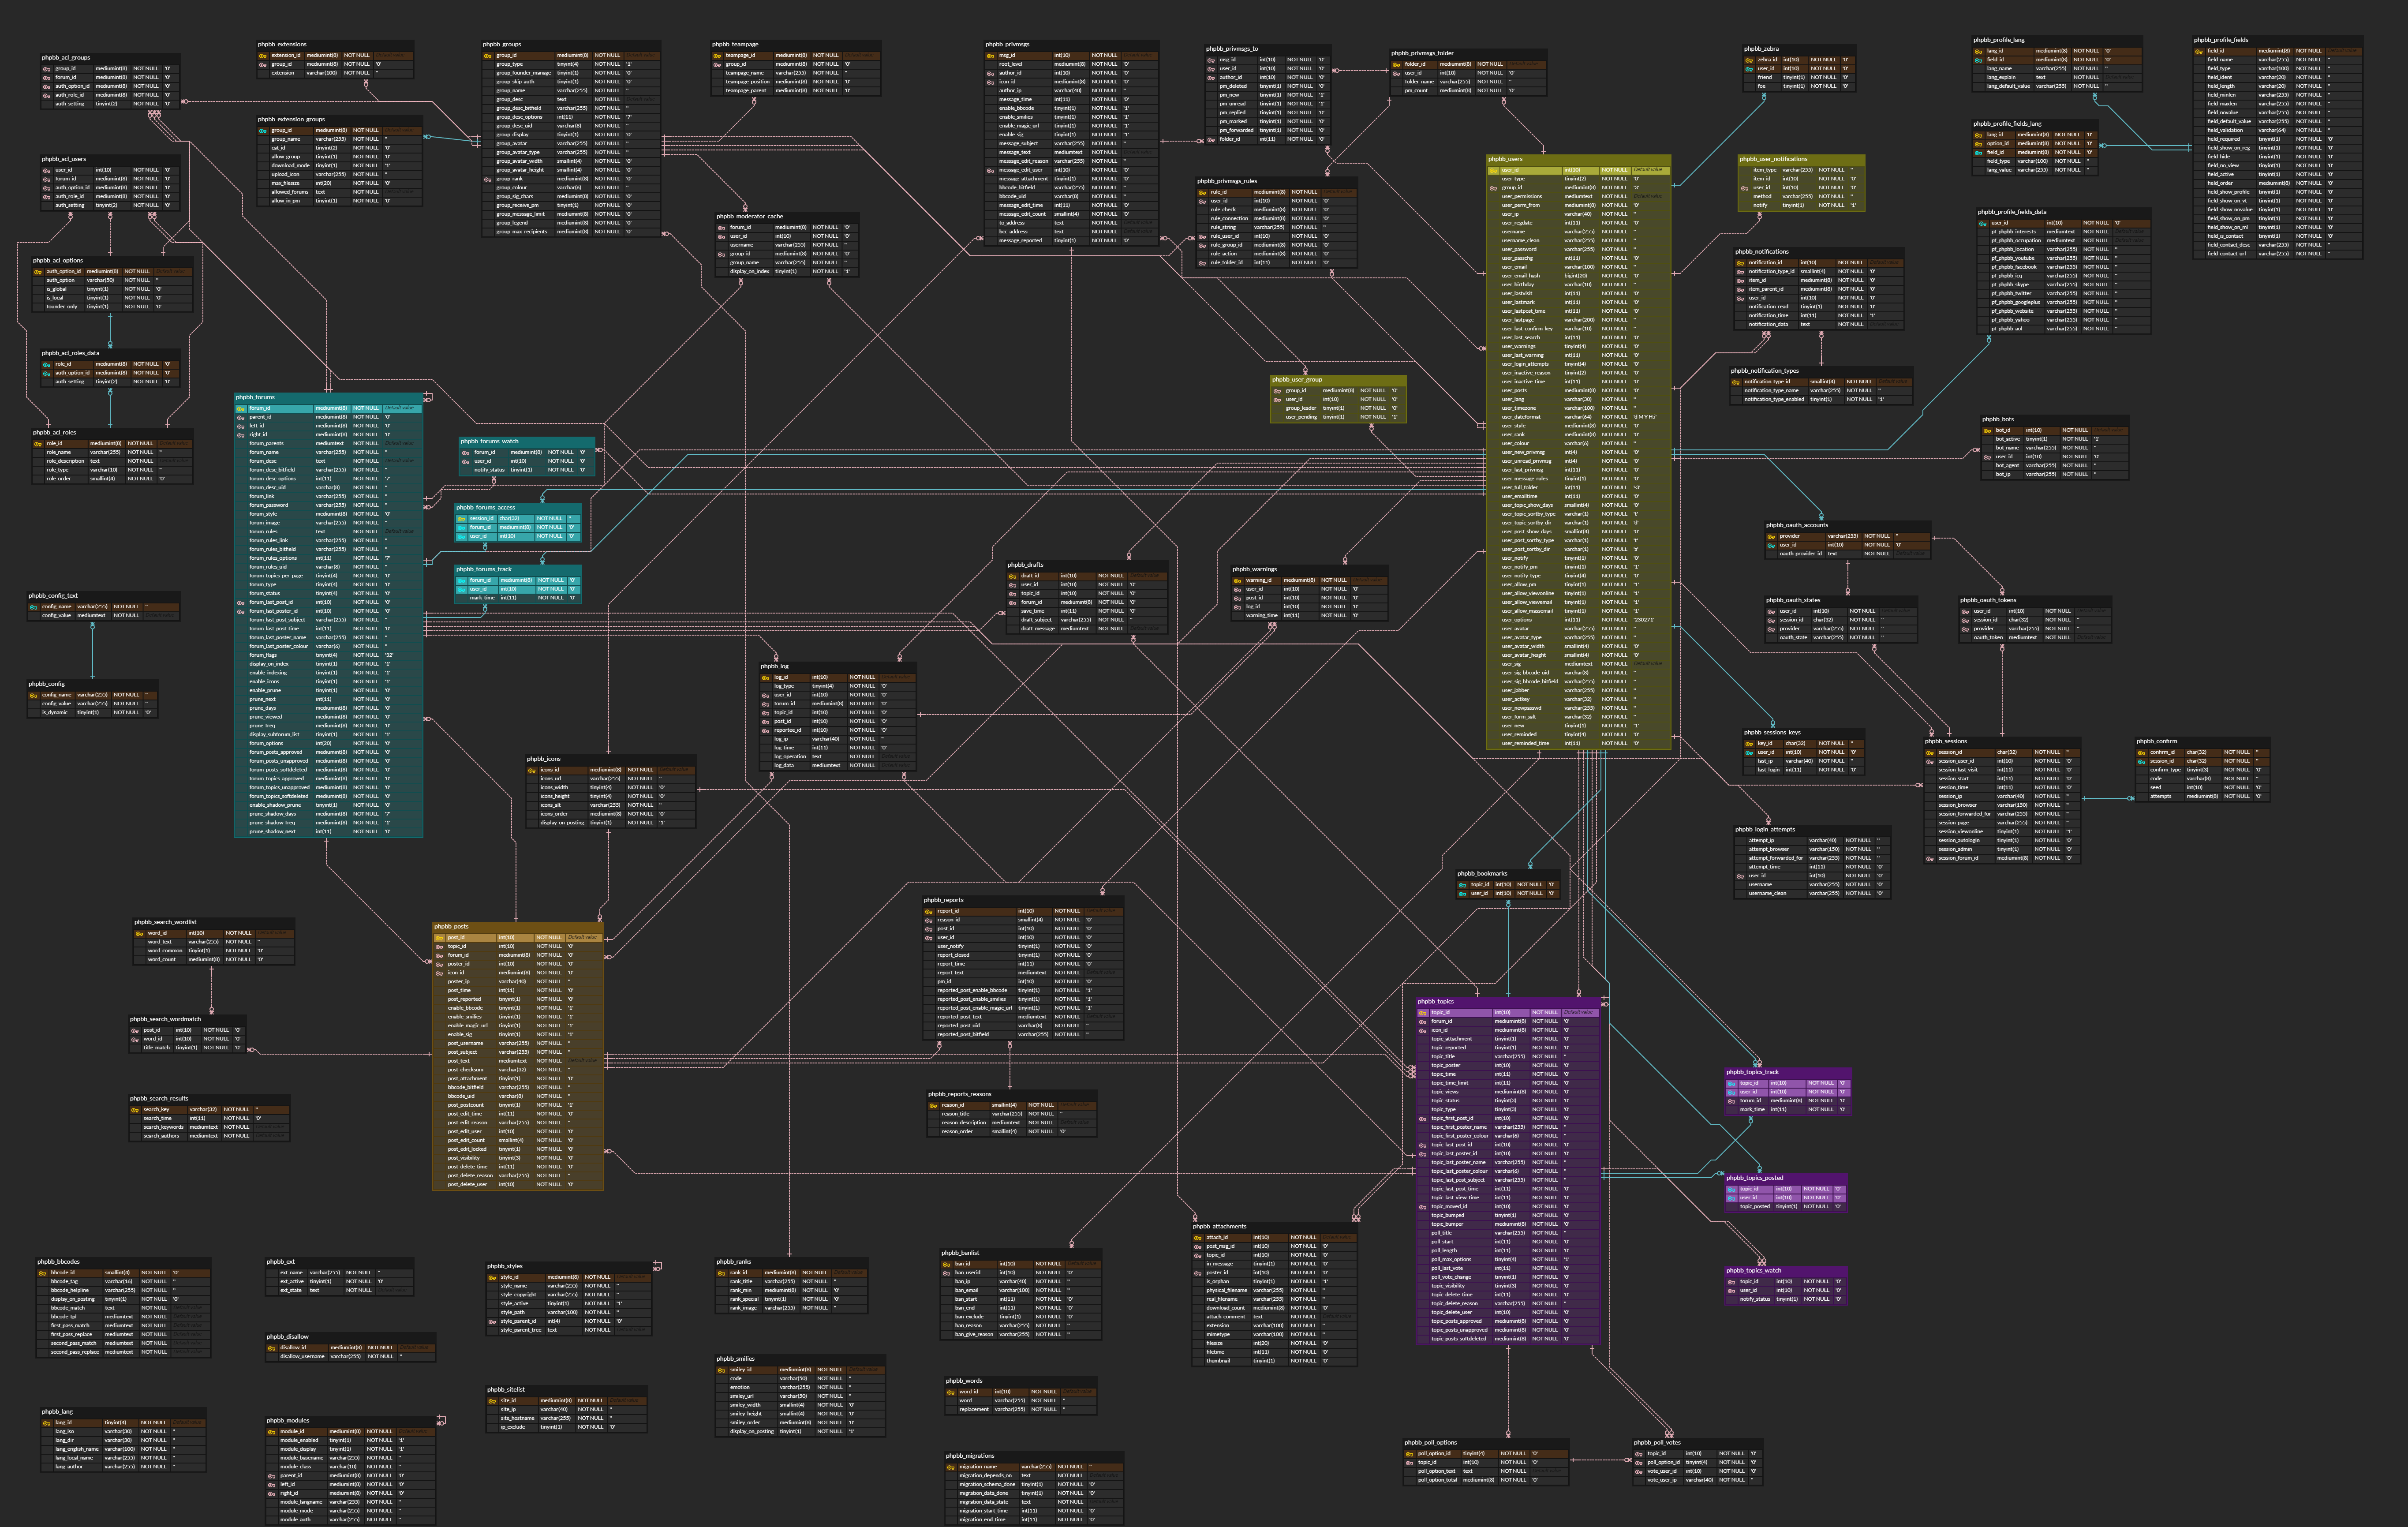Click the group_rank key icon in phpbb_groups
Image resolution: width=2408 pixels, height=1527 pixels.
pos(488,179)
